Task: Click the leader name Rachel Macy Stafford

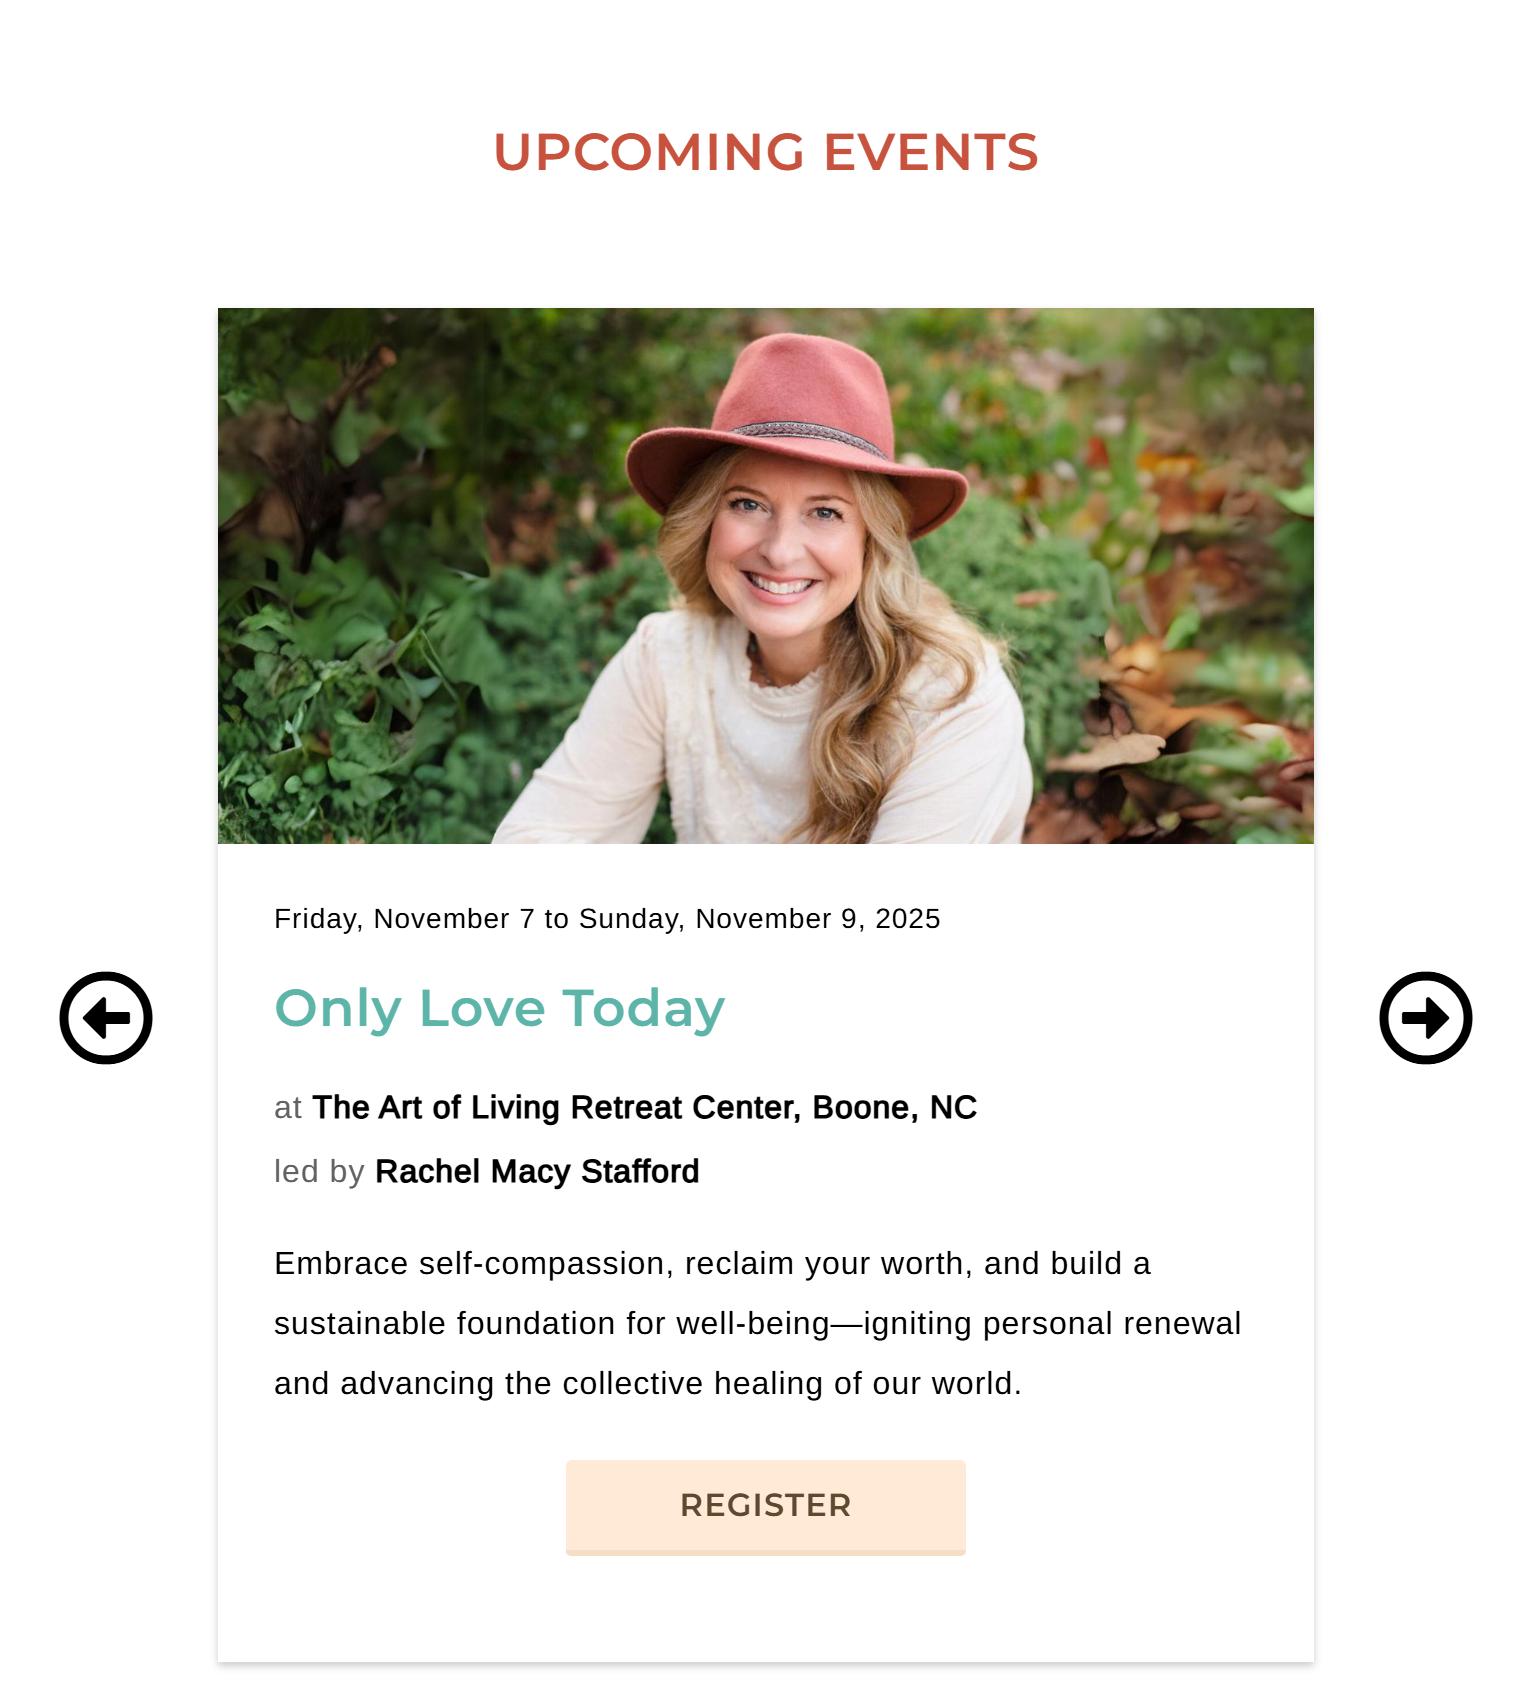Action: 537,1171
